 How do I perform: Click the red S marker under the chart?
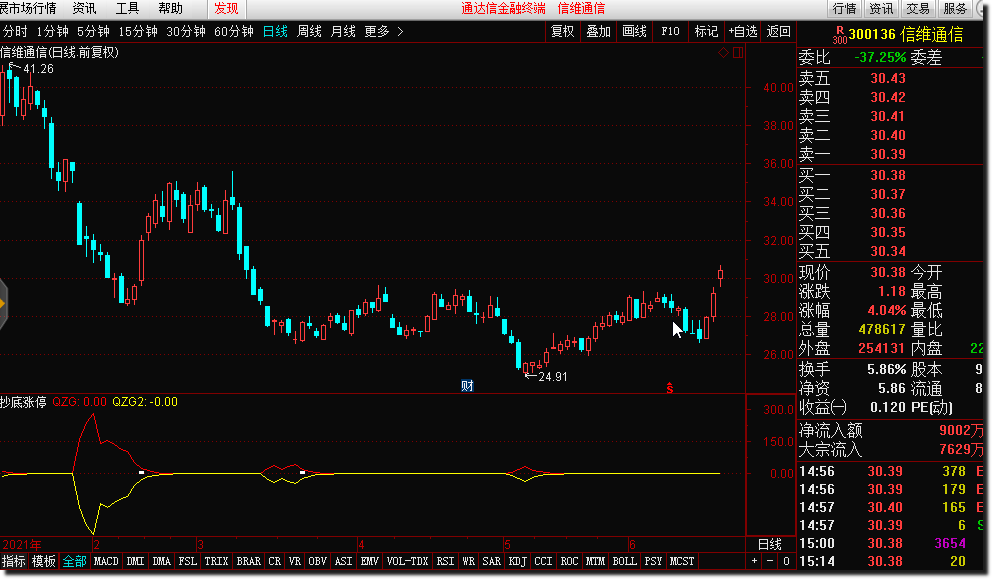(x=669, y=388)
